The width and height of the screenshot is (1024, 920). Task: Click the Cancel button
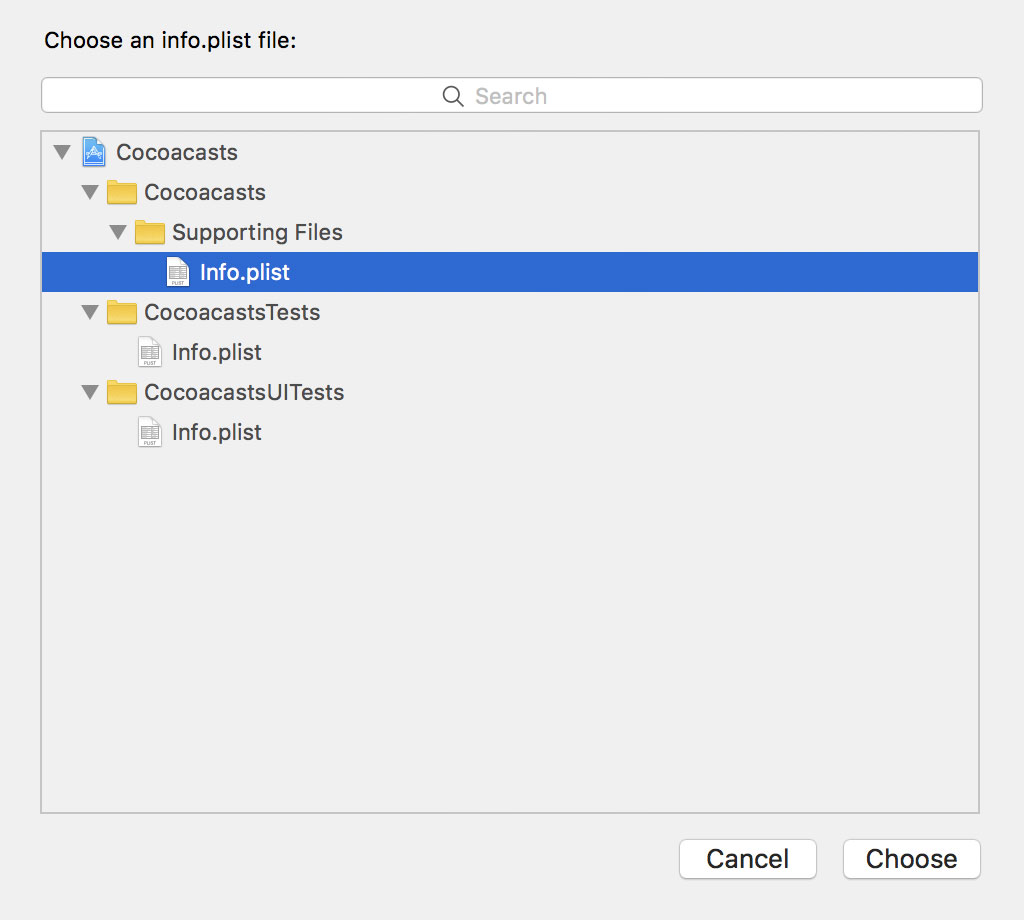click(x=747, y=858)
